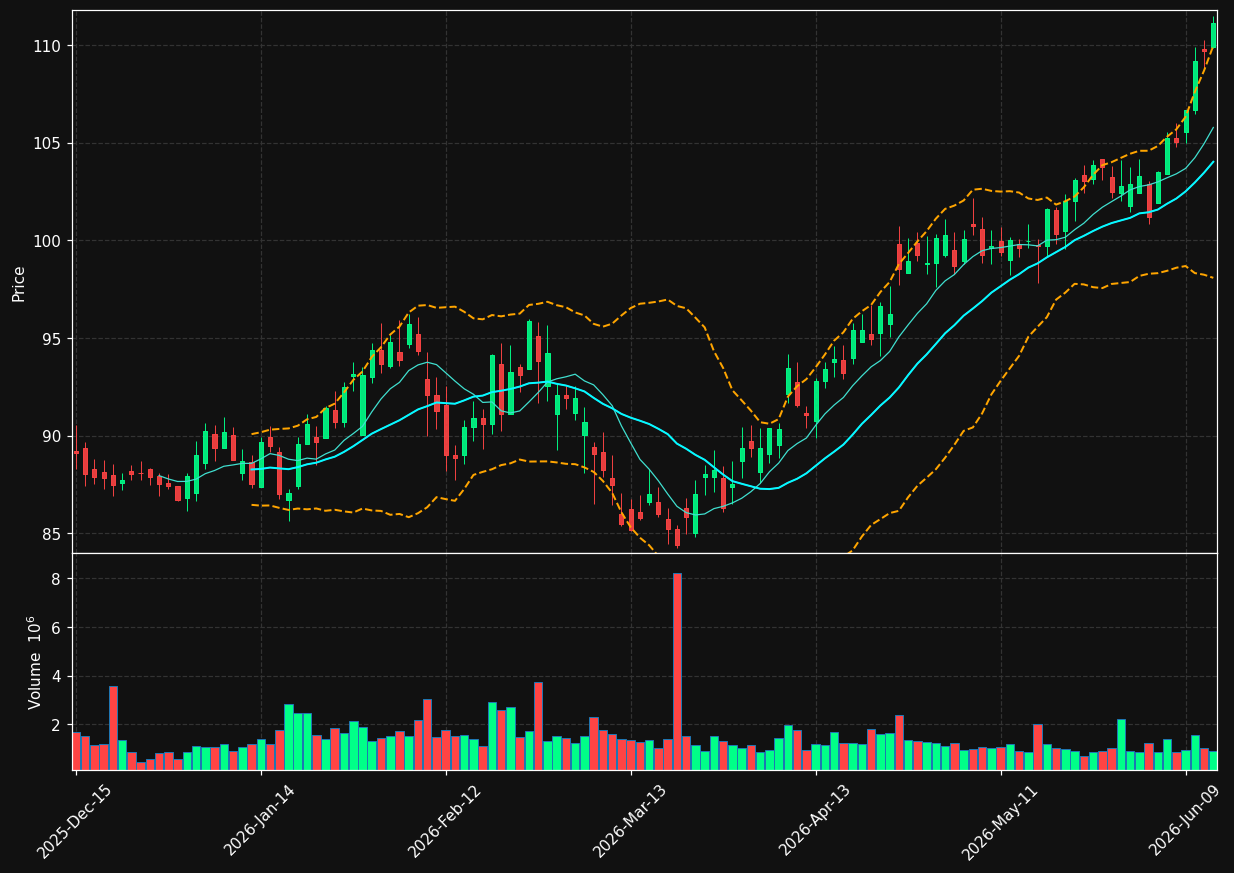Click the 8 volume axis label
This screenshot has height=873, width=1234.
point(56,579)
